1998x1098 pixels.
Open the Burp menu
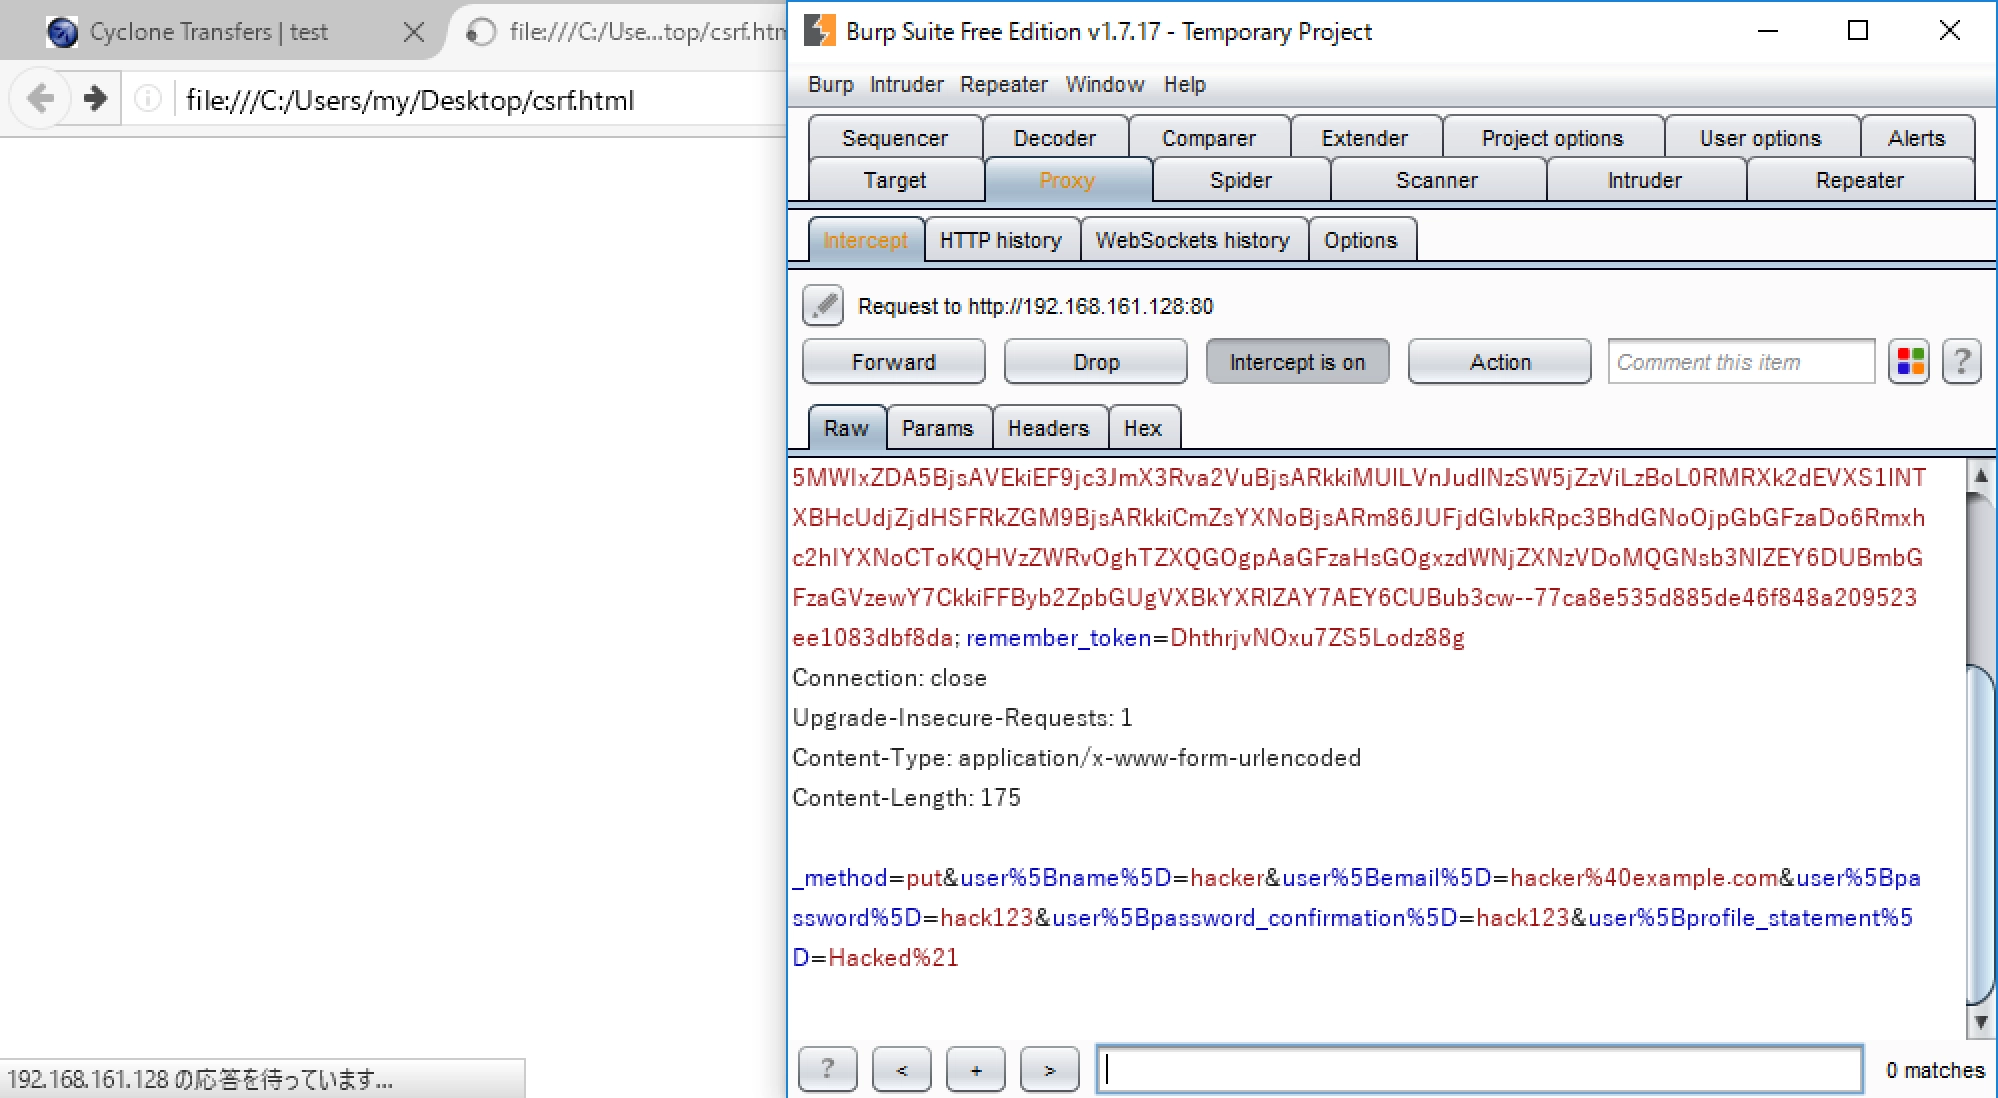click(x=830, y=85)
